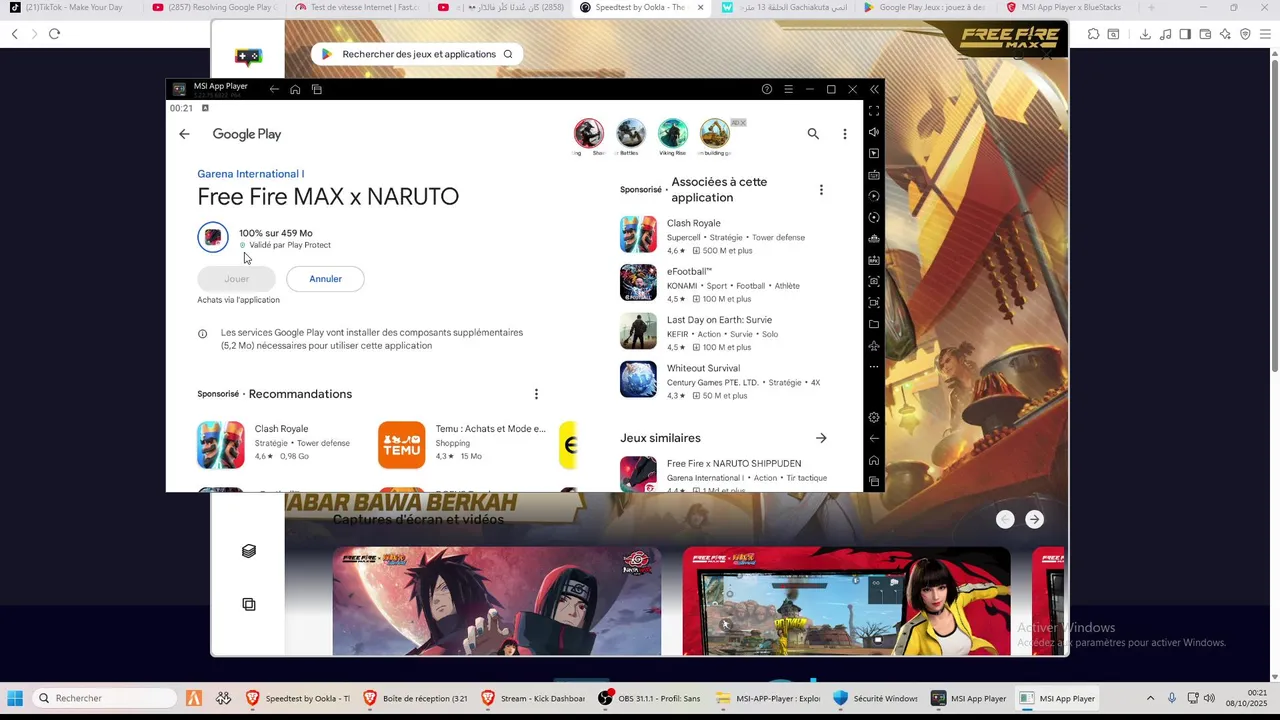
Task: Open the help question mark icon in MSI App Player
Action: pos(767,89)
